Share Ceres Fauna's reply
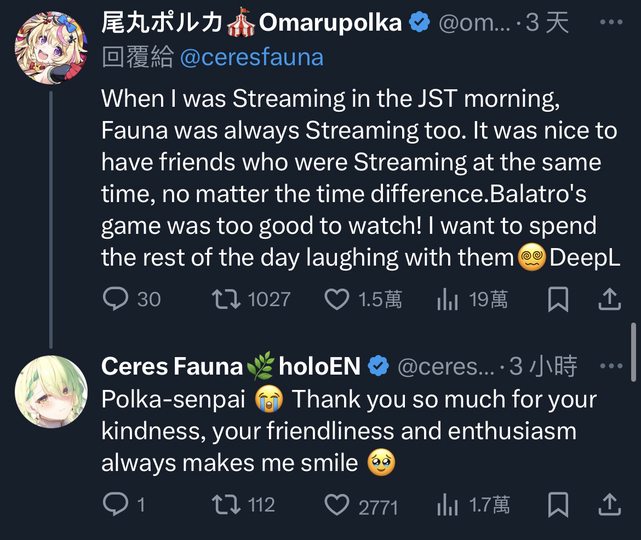This screenshot has height=540, width=641. pos(609,505)
